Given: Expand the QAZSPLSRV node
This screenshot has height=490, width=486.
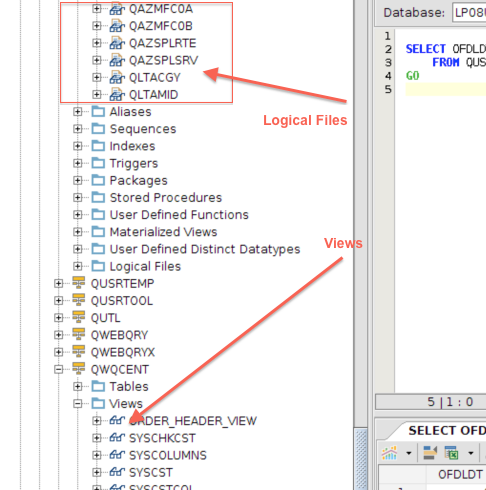Looking at the screenshot, I should pos(97,60).
